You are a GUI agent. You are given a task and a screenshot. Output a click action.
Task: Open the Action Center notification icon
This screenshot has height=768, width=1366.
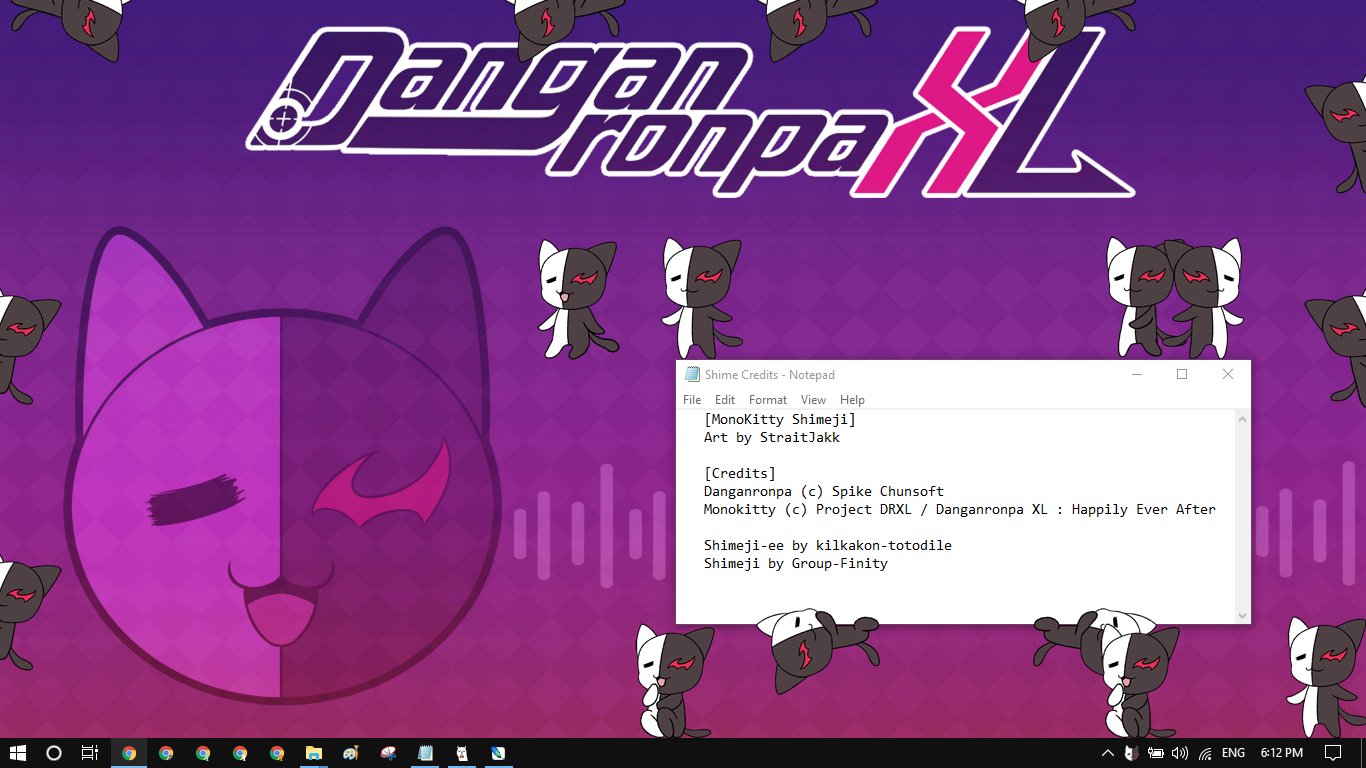tap(1332, 753)
